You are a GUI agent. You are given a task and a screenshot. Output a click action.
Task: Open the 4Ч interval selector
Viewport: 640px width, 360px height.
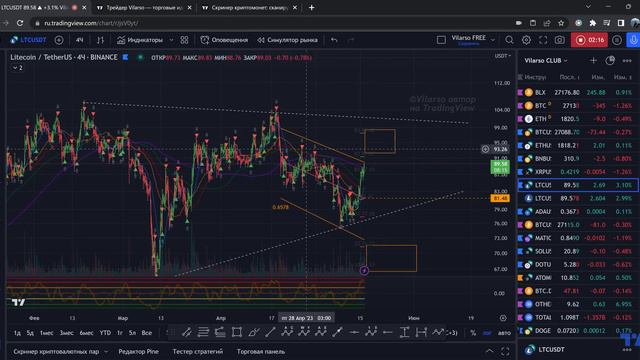pyautogui.click(x=80, y=40)
